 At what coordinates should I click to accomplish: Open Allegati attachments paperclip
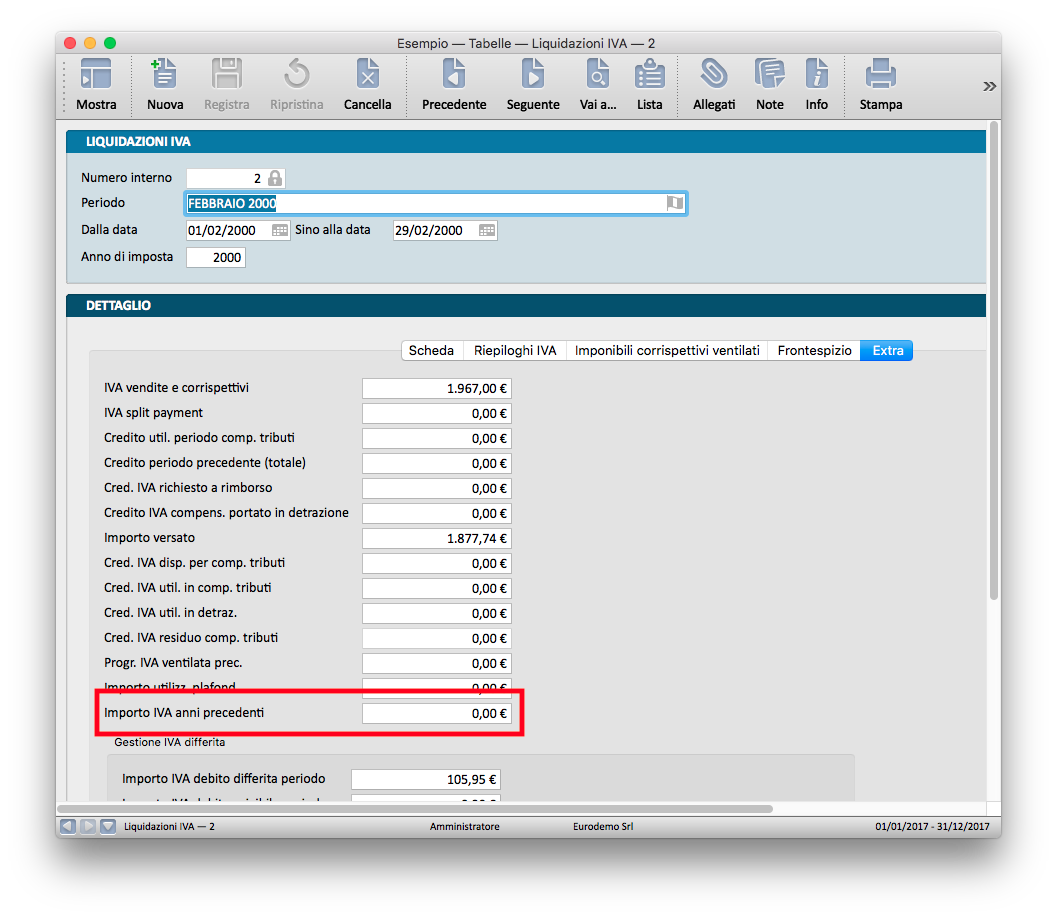[713, 76]
